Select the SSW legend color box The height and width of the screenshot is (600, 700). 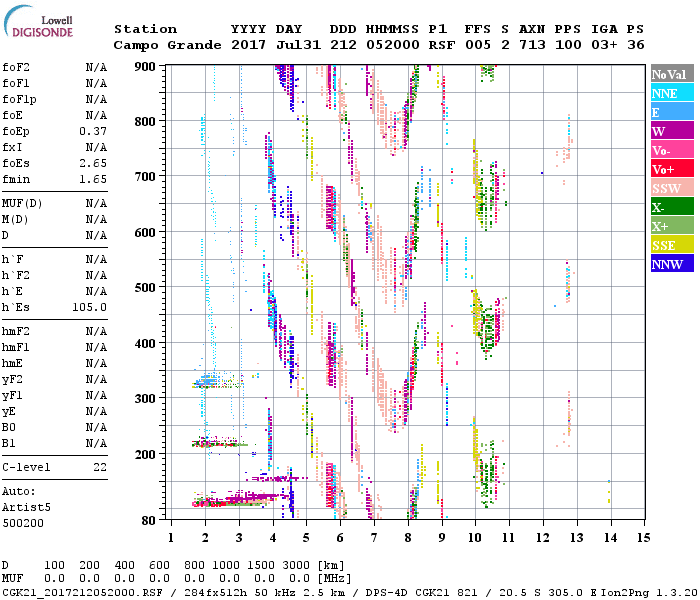click(x=671, y=188)
